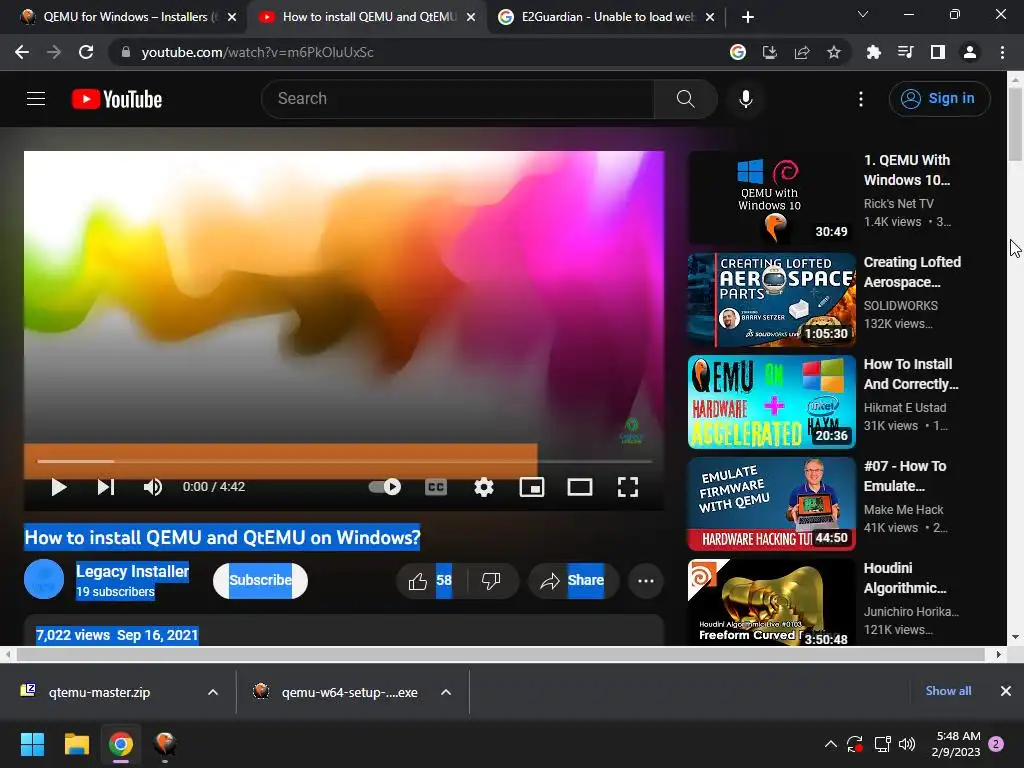This screenshot has height=768, width=1024.
Task: Open the player settings gear
Action: click(484, 487)
